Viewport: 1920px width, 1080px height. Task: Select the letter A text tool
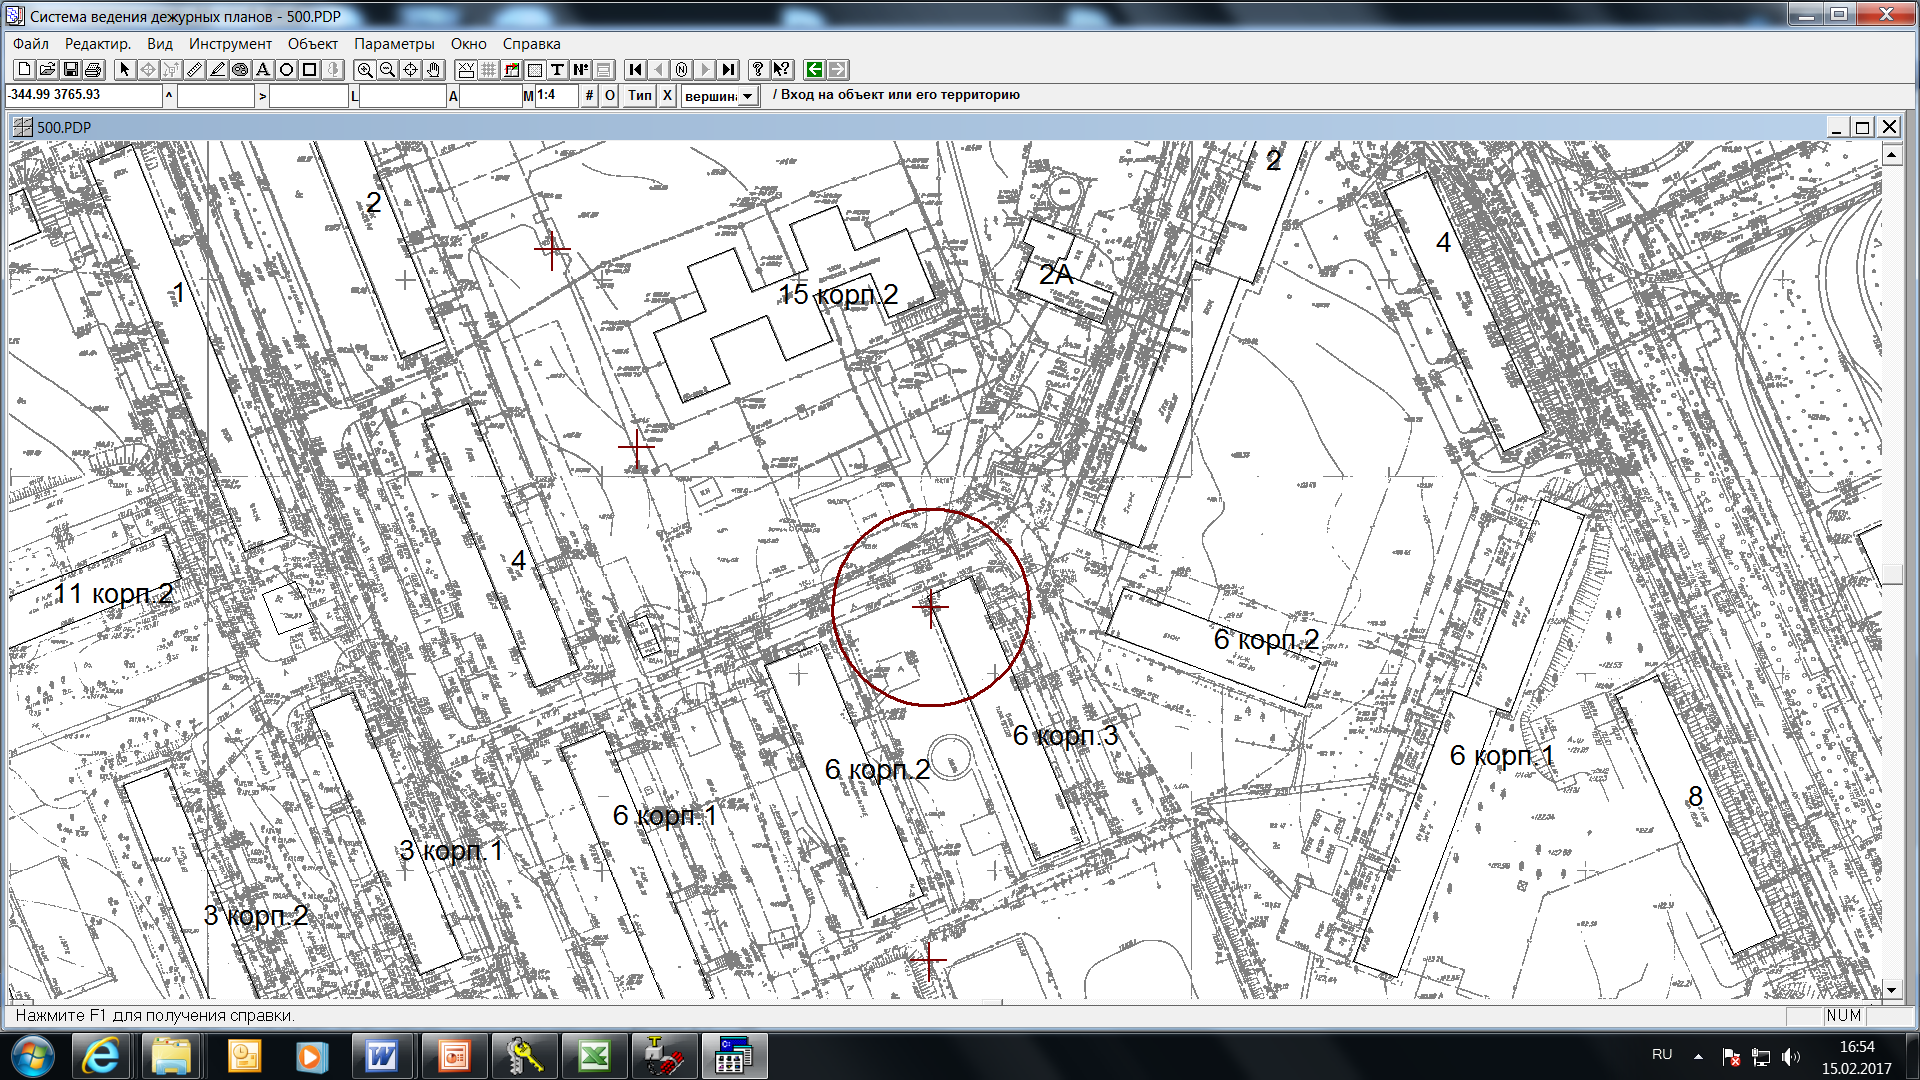tap(263, 69)
